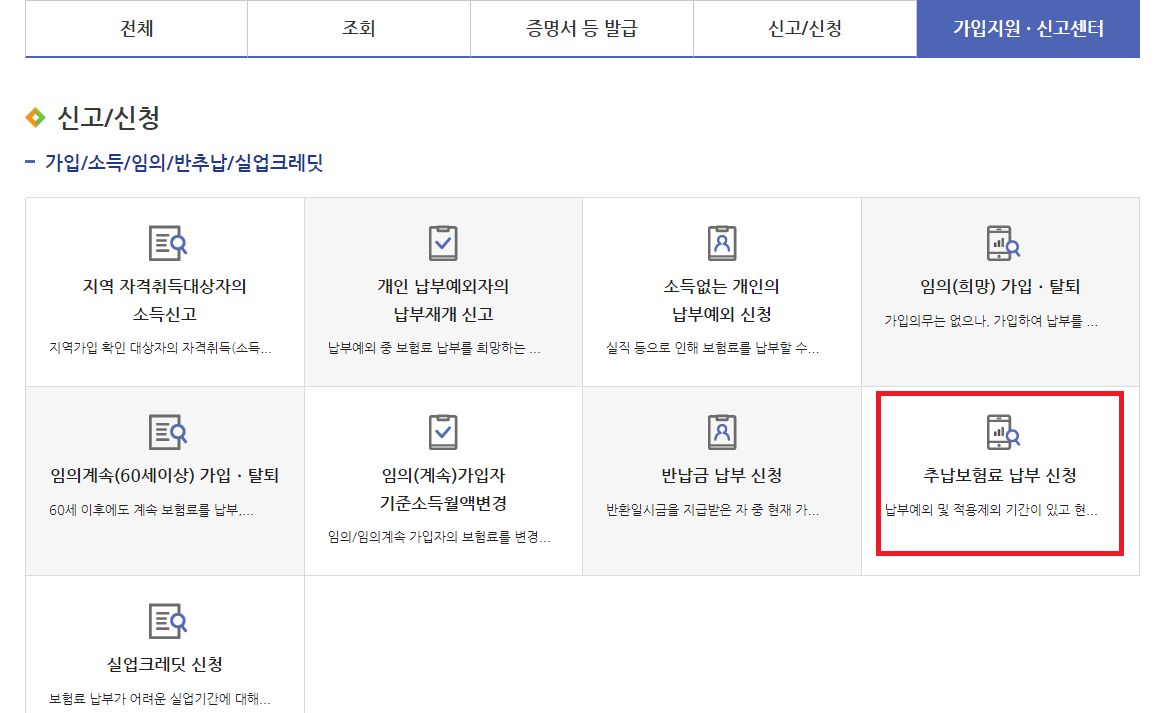Open 반납금 납부 신청 title
This screenshot has width=1161, height=713.
pos(722,475)
